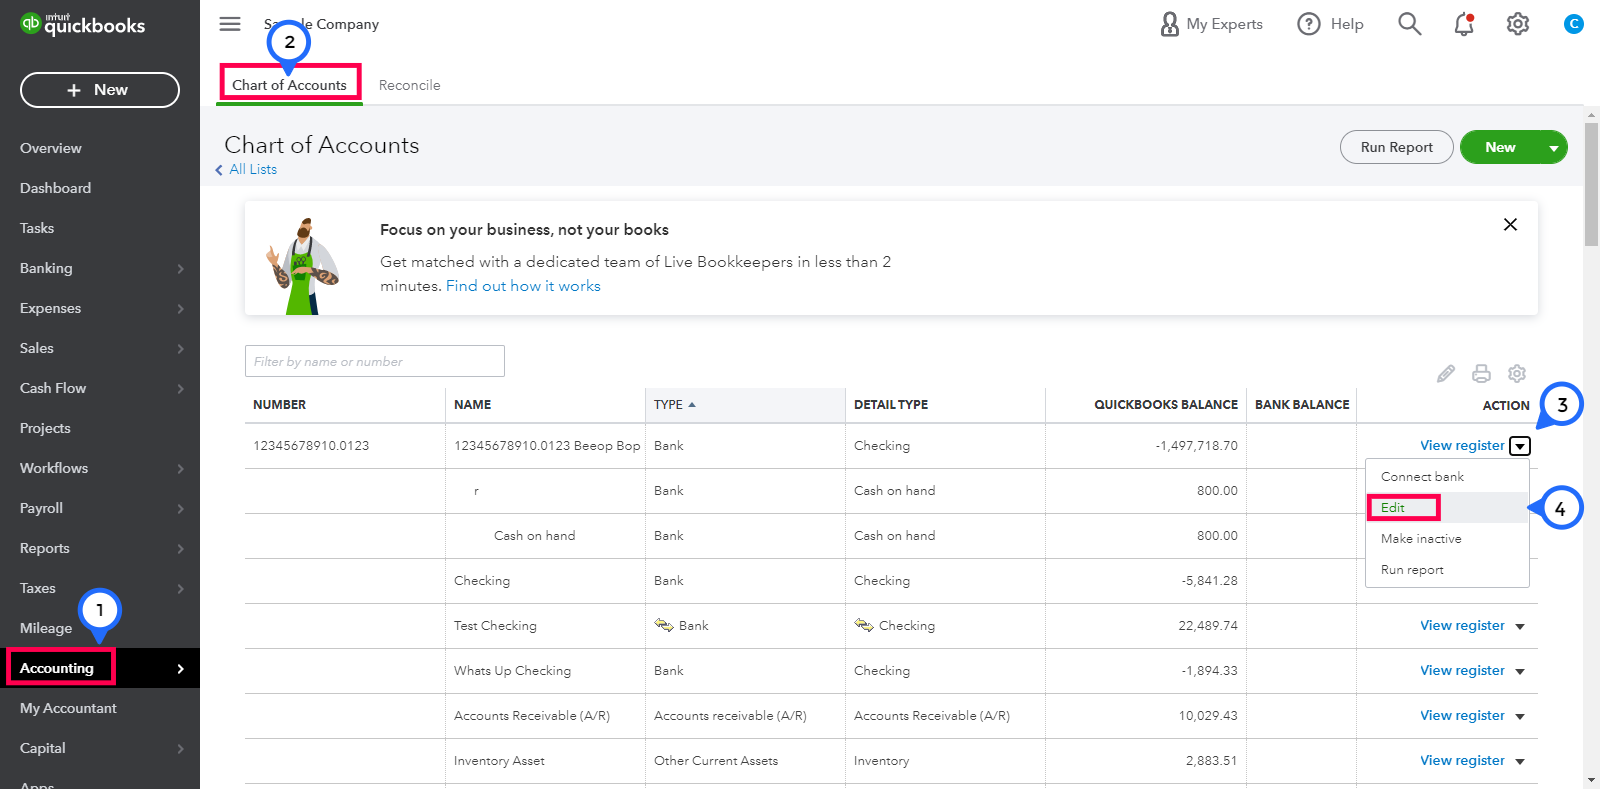The width and height of the screenshot is (1600, 789).
Task: Open My Accountant in the sidebar
Action: click(100, 708)
